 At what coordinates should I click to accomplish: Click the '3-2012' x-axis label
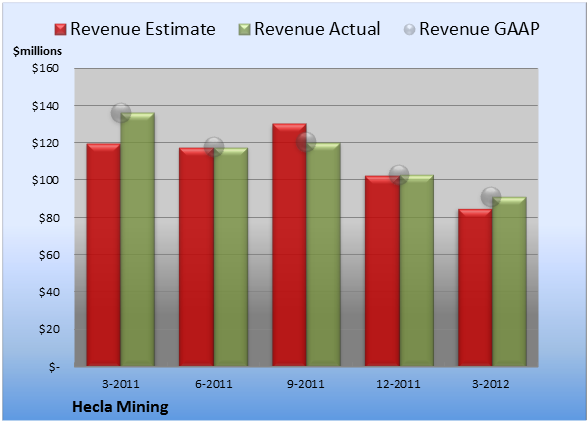491,384
